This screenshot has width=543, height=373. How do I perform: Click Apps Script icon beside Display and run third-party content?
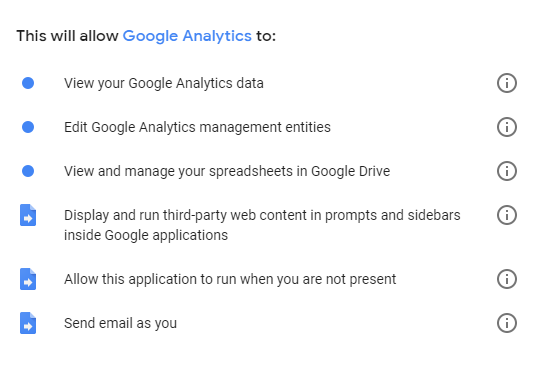(x=28, y=215)
